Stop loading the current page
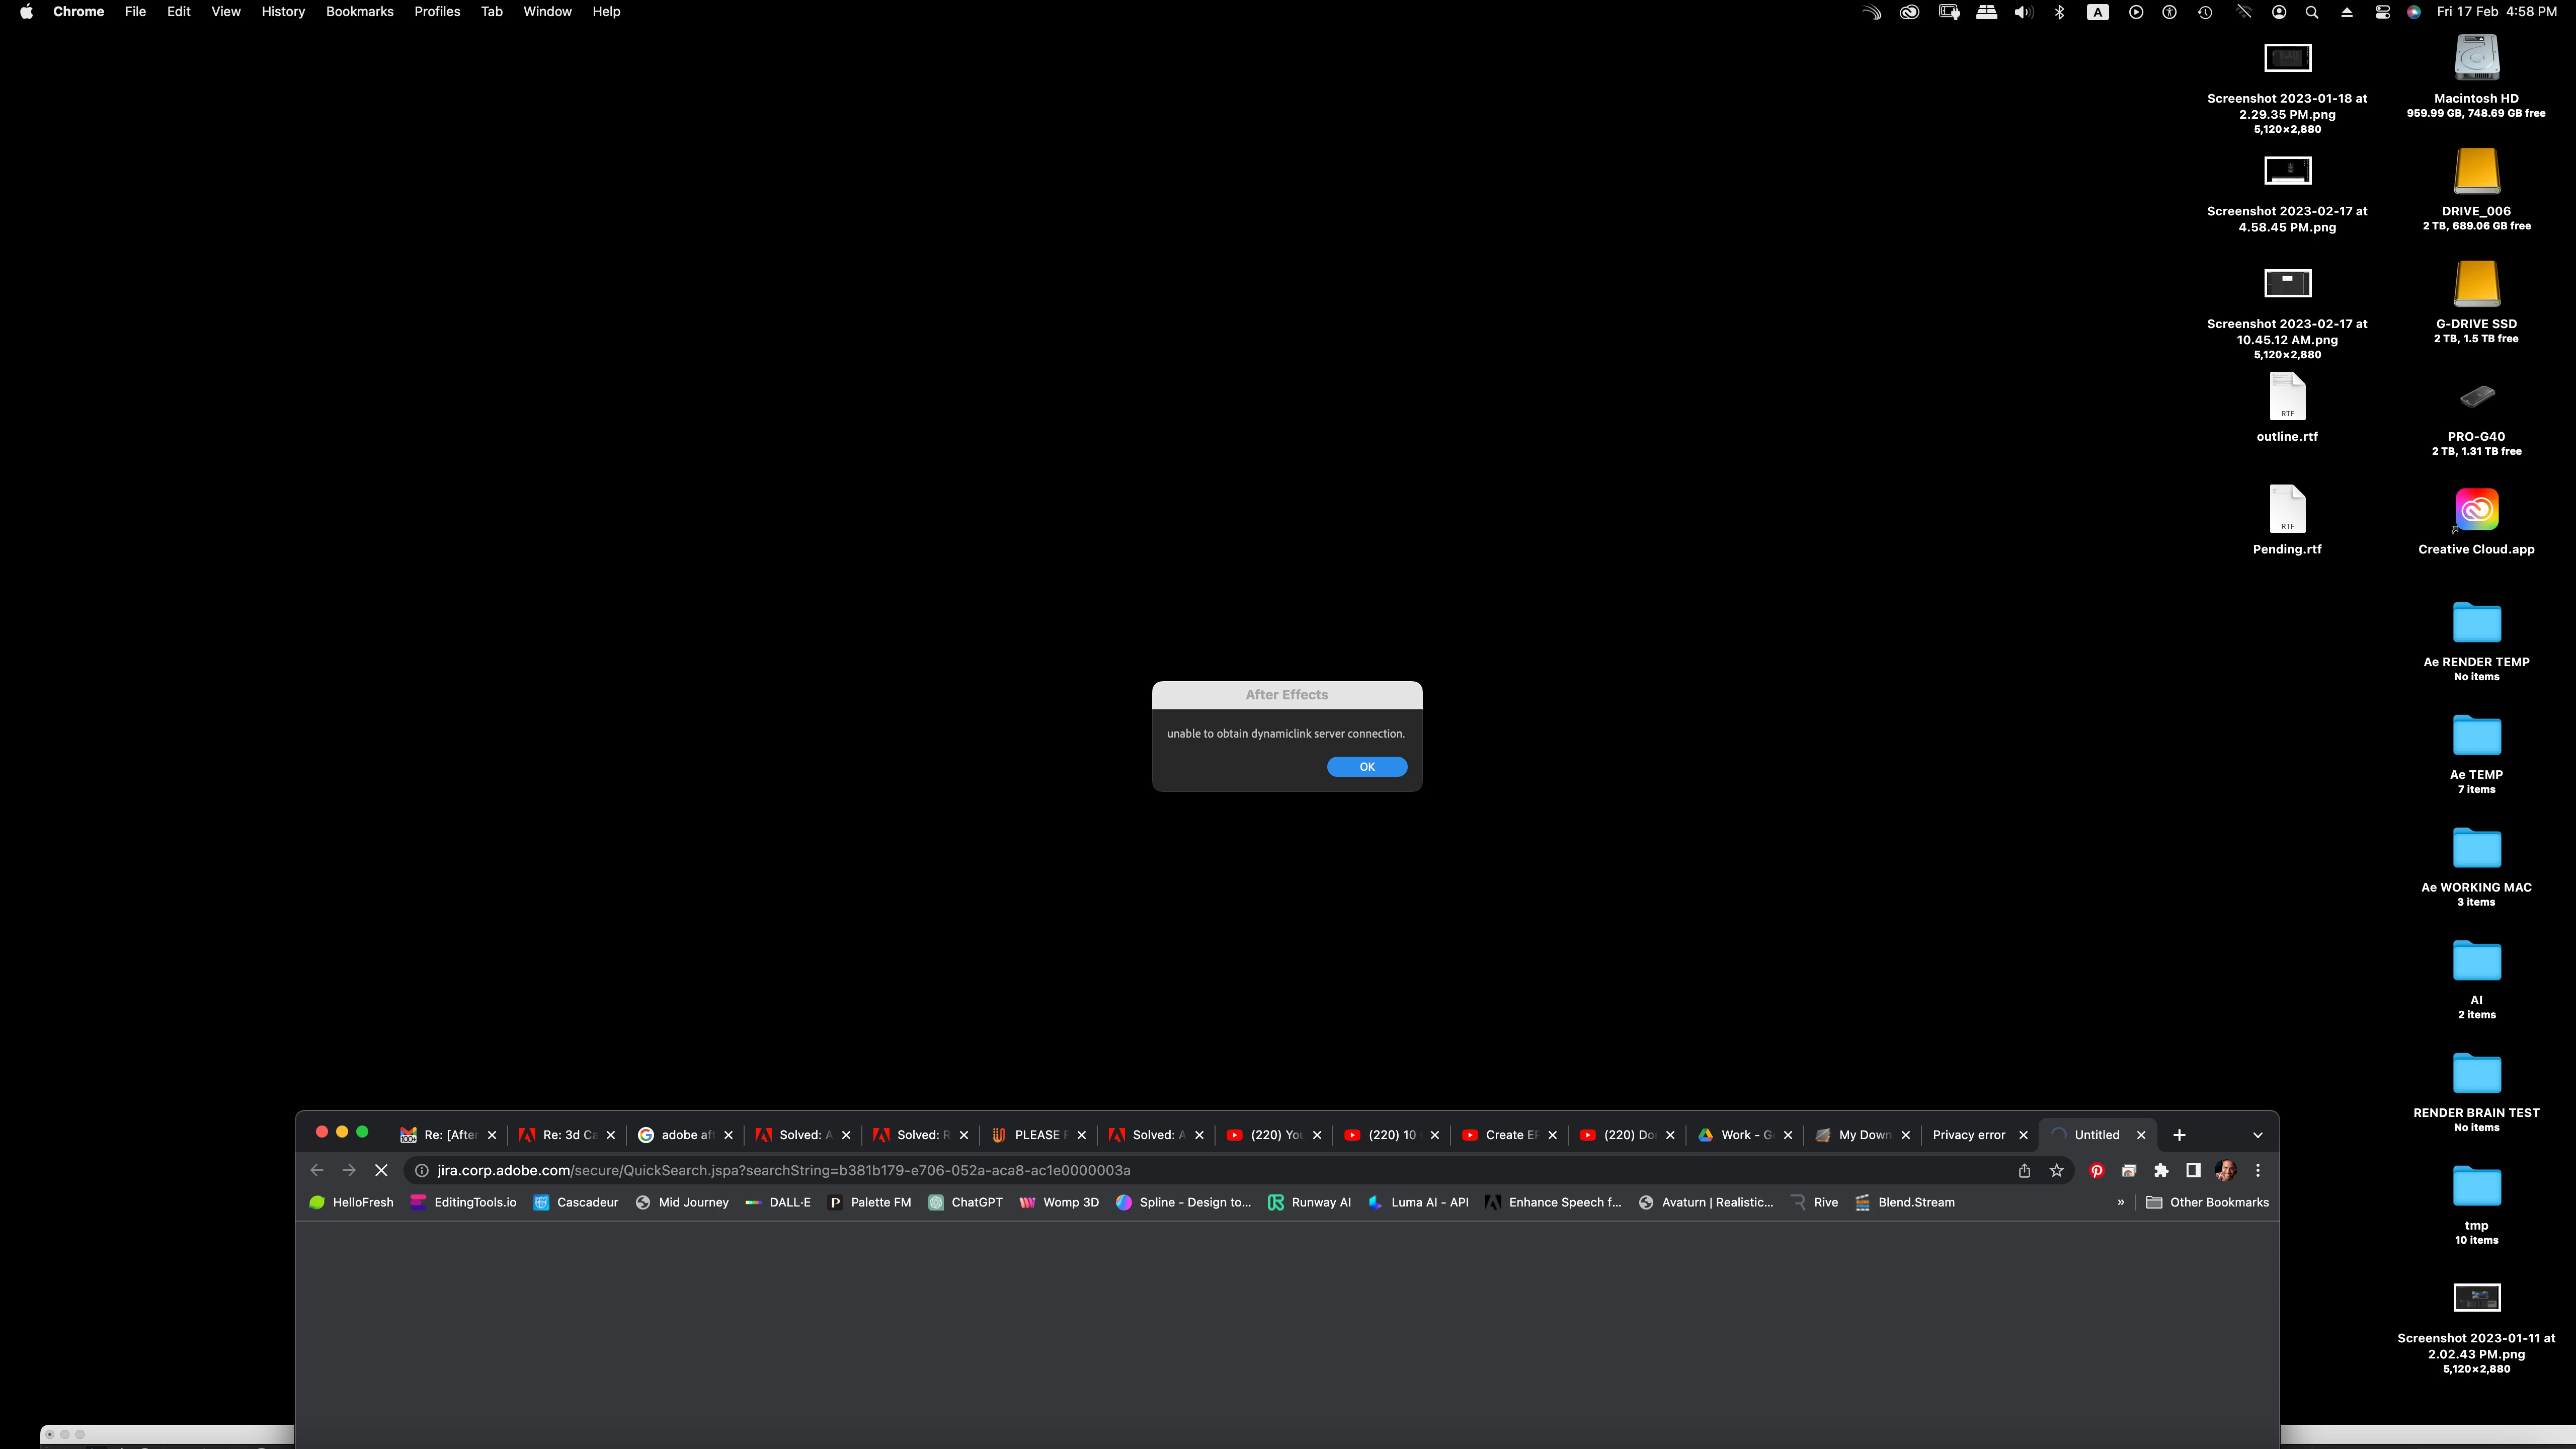The height and width of the screenshot is (1449, 2576). pos(381,1170)
